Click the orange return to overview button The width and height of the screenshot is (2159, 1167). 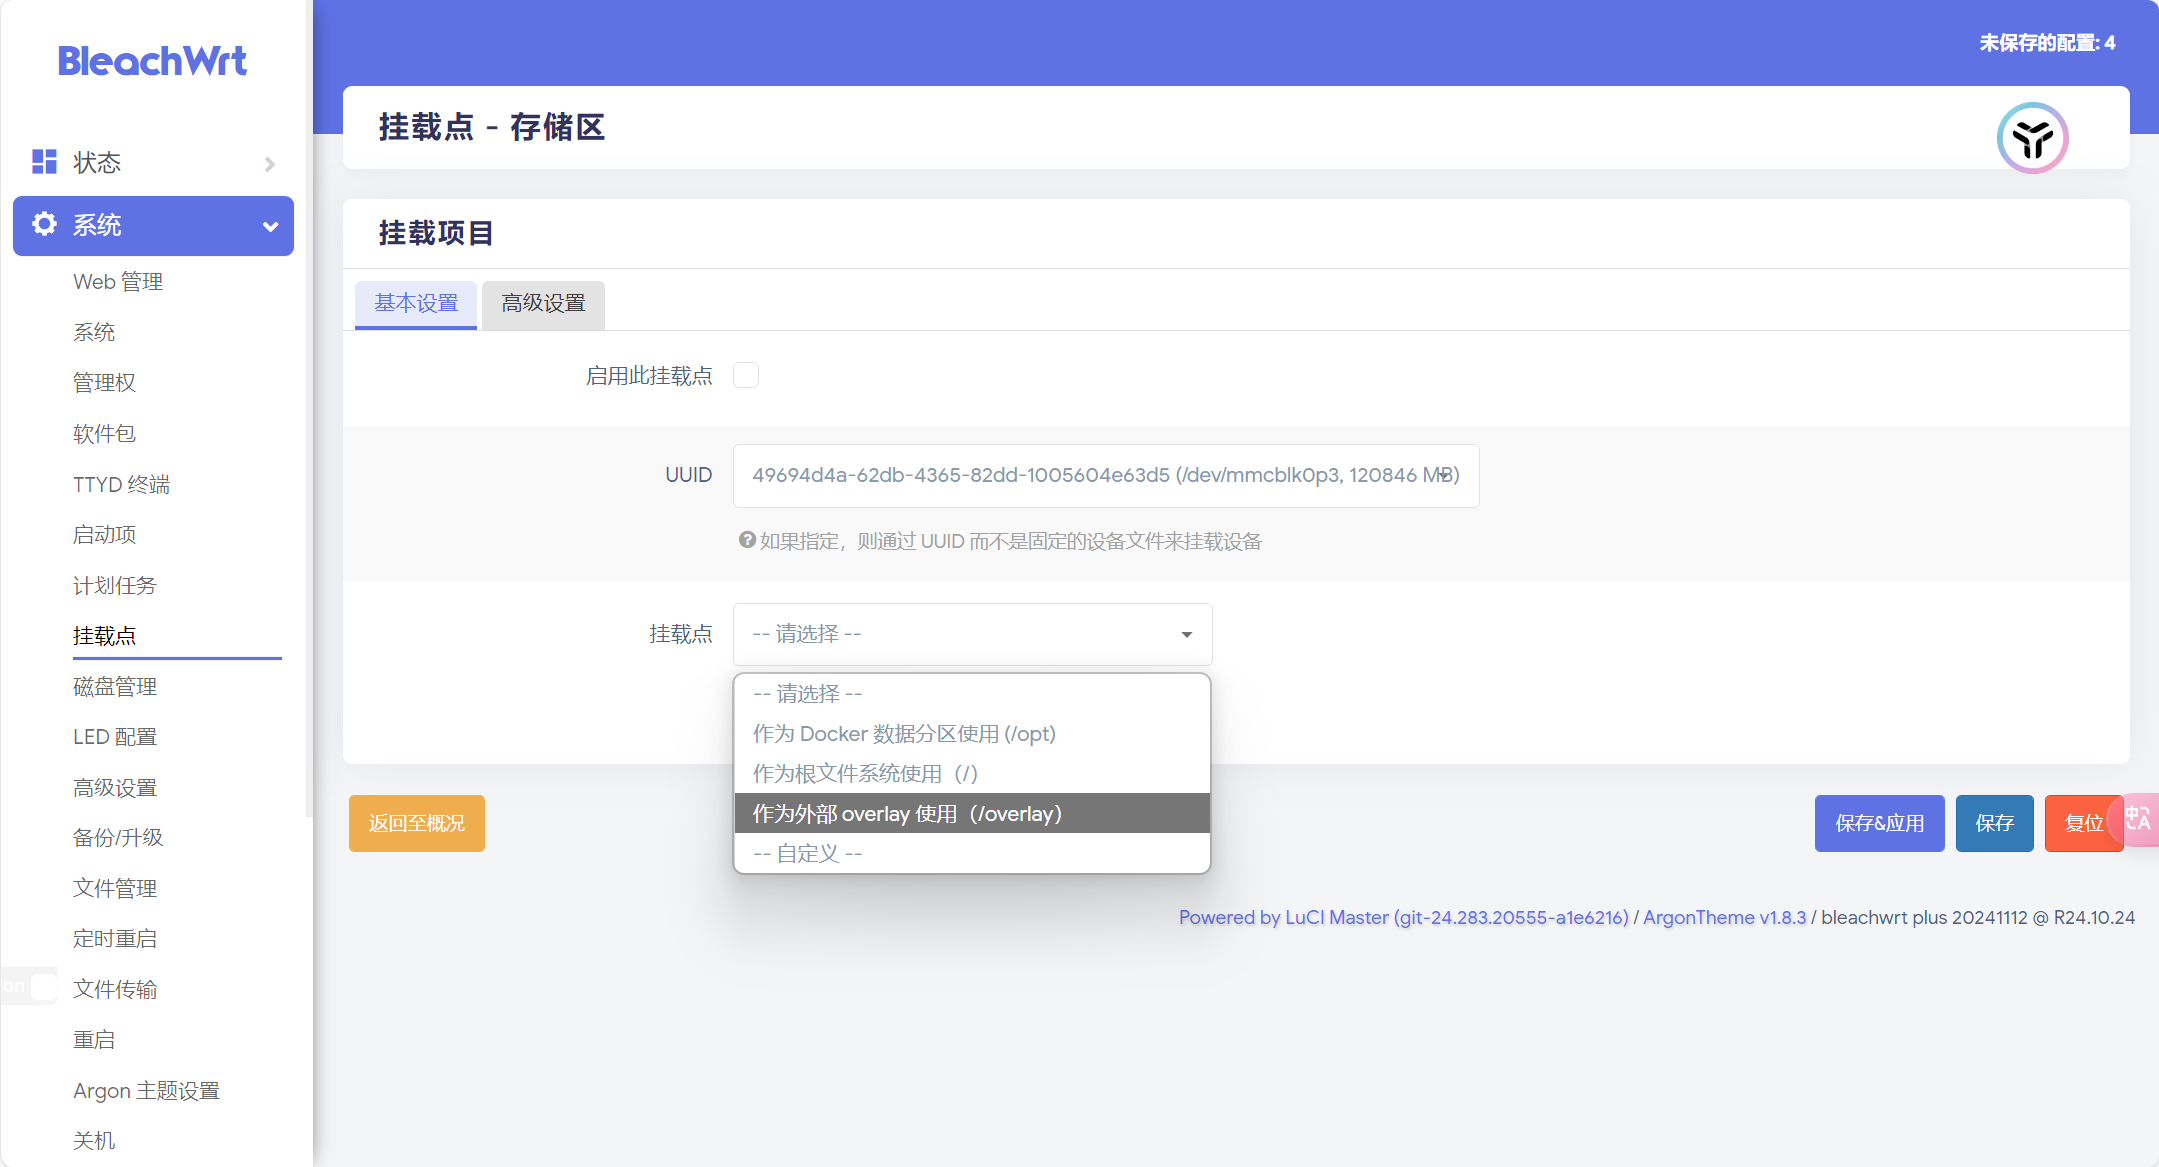tap(416, 823)
